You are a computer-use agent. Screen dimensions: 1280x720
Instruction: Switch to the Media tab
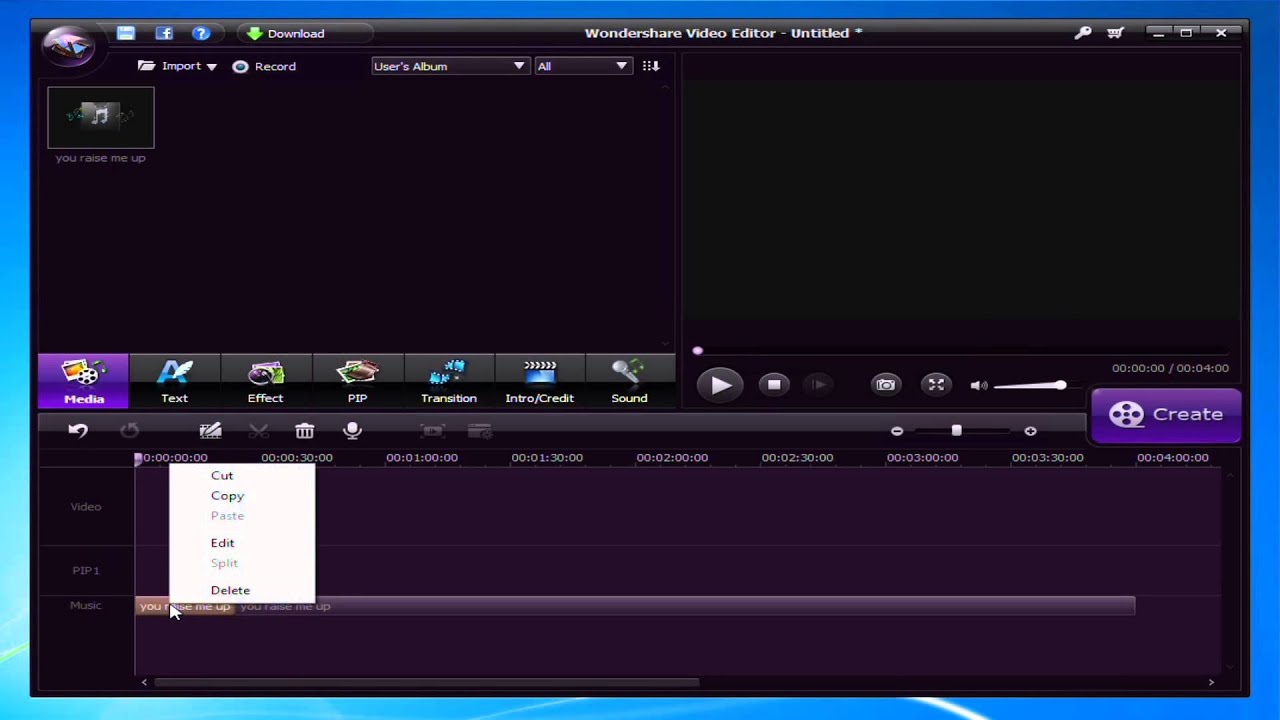point(84,381)
